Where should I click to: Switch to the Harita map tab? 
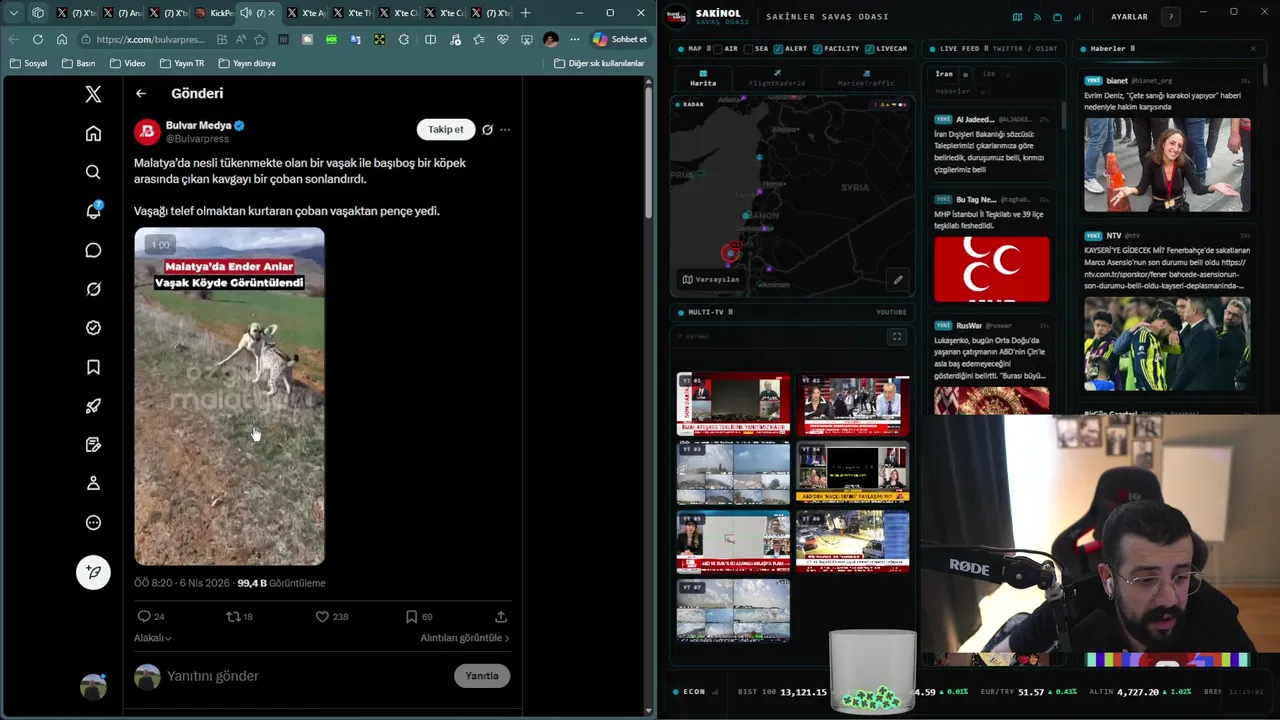pos(703,79)
